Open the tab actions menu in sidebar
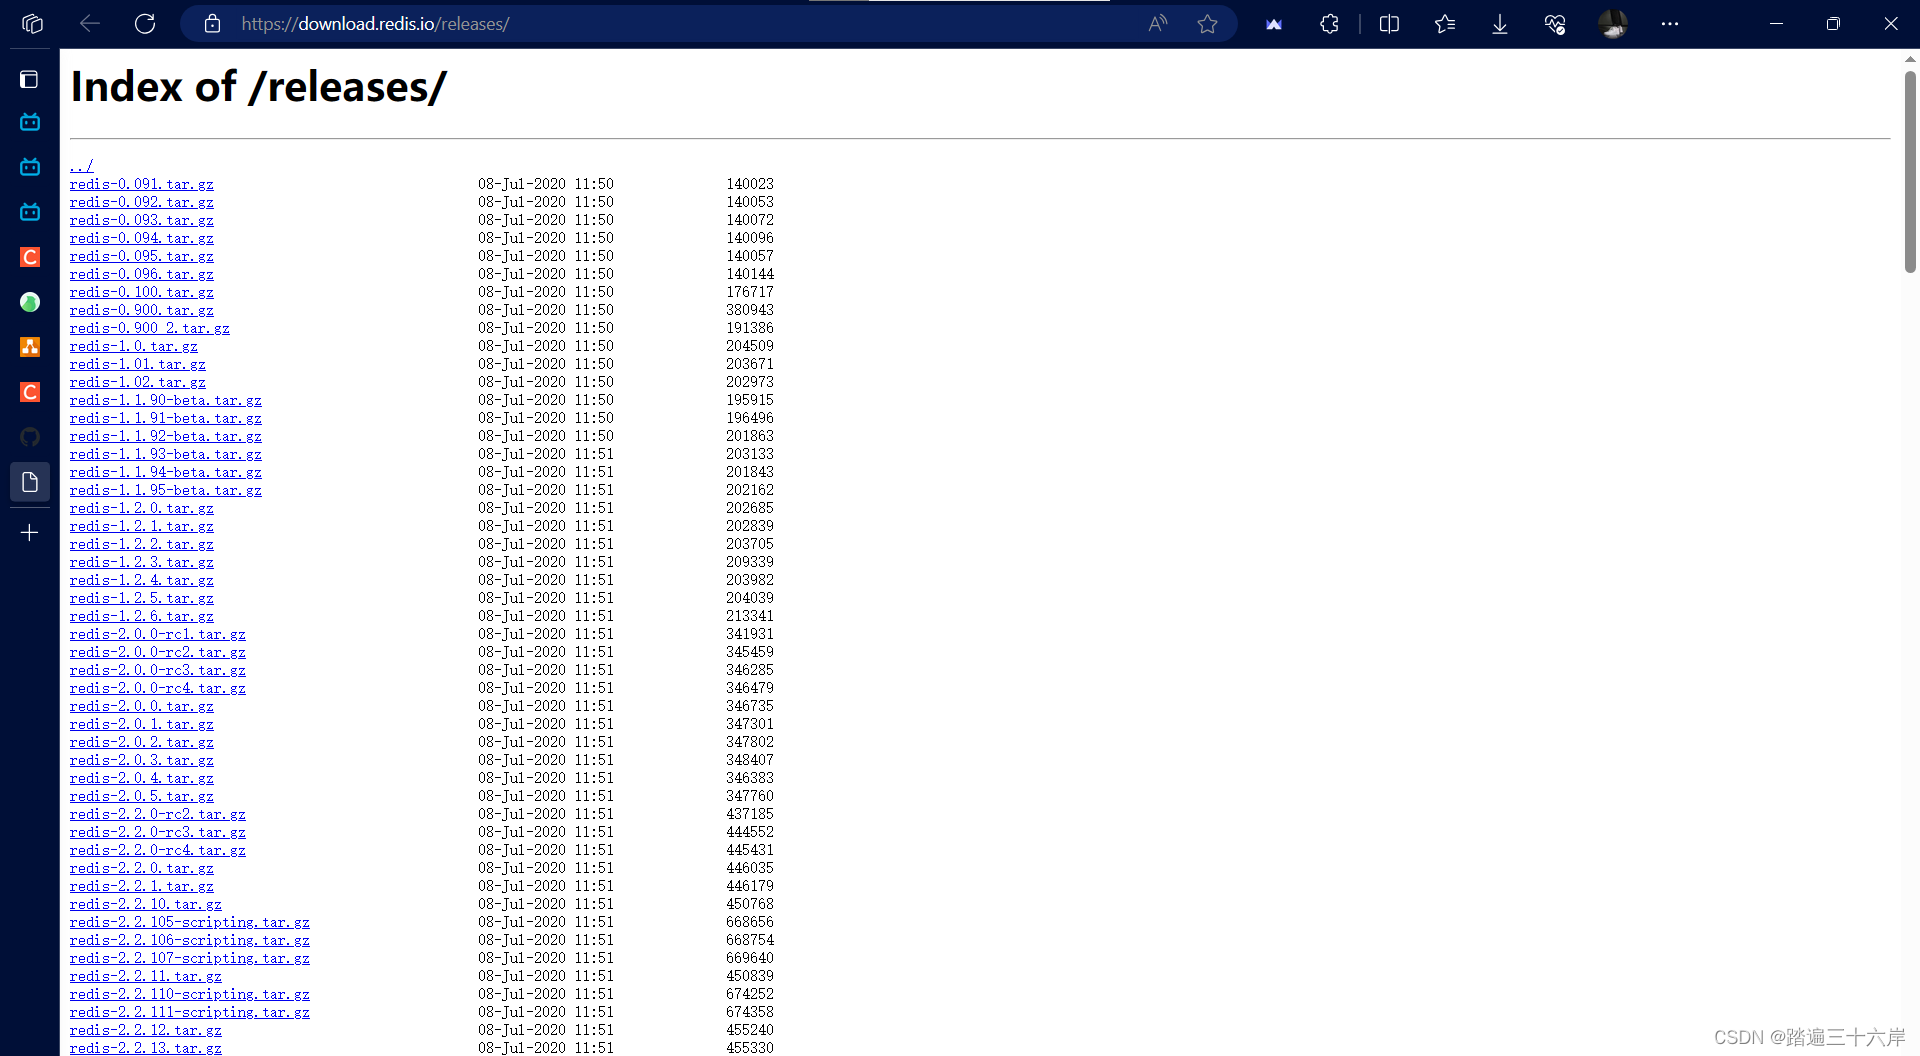The width and height of the screenshot is (1920, 1056). tap(30, 79)
